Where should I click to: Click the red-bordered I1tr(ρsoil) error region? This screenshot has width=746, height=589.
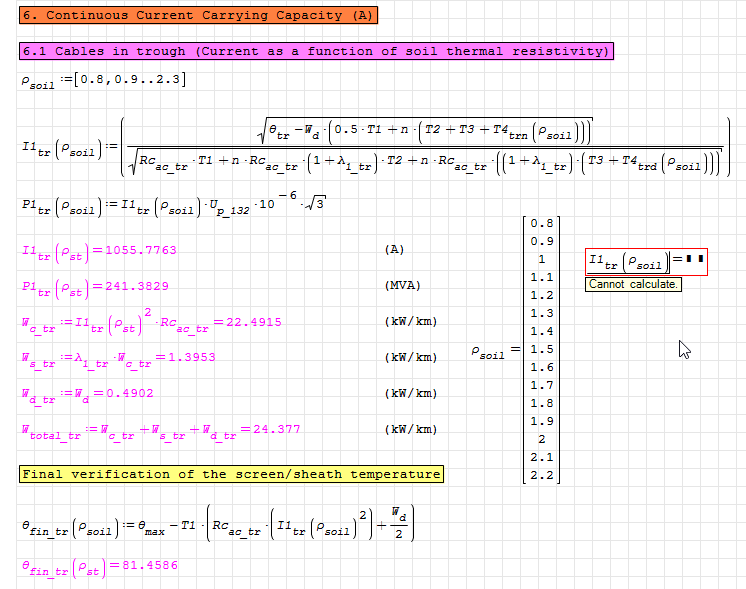(646, 262)
